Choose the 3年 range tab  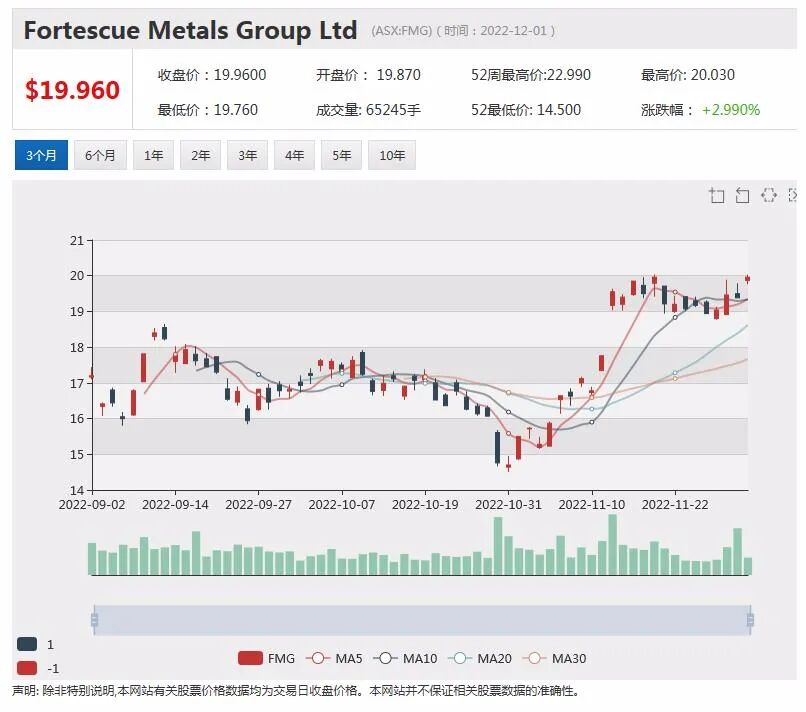247,155
